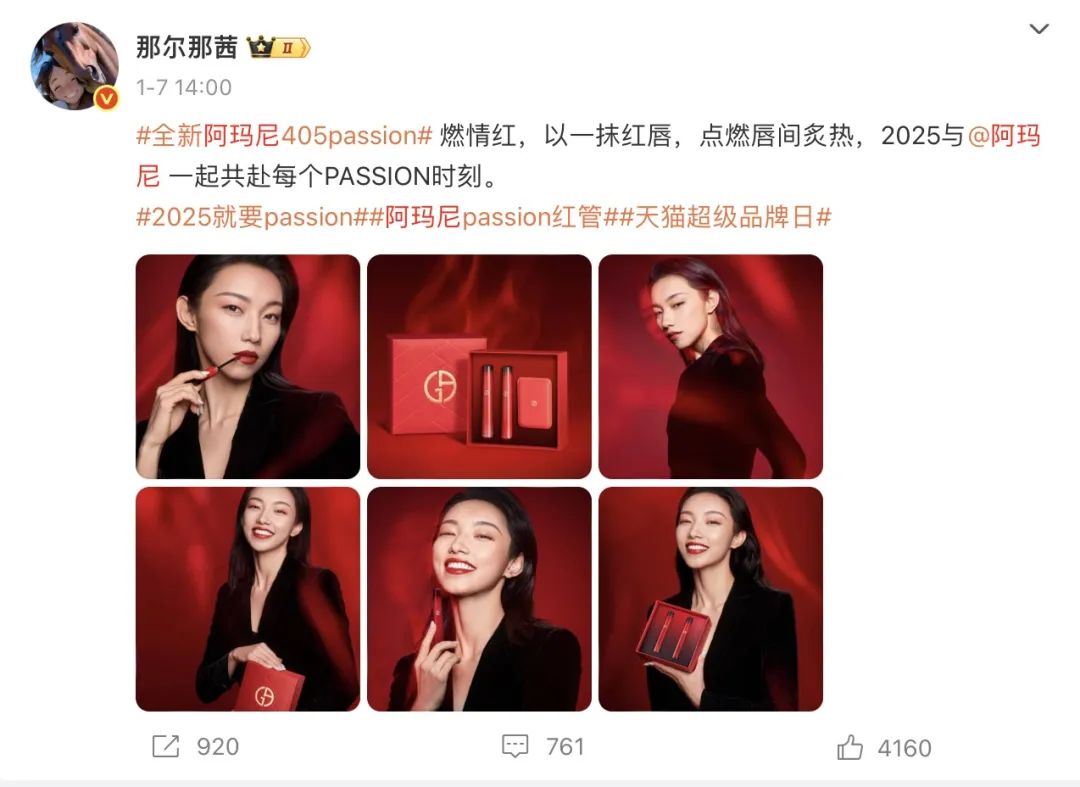The width and height of the screenshot is (1080, 787).
Task: Open the post options chevron menu
Action: pyautogui.click(x=1038, y=29)
